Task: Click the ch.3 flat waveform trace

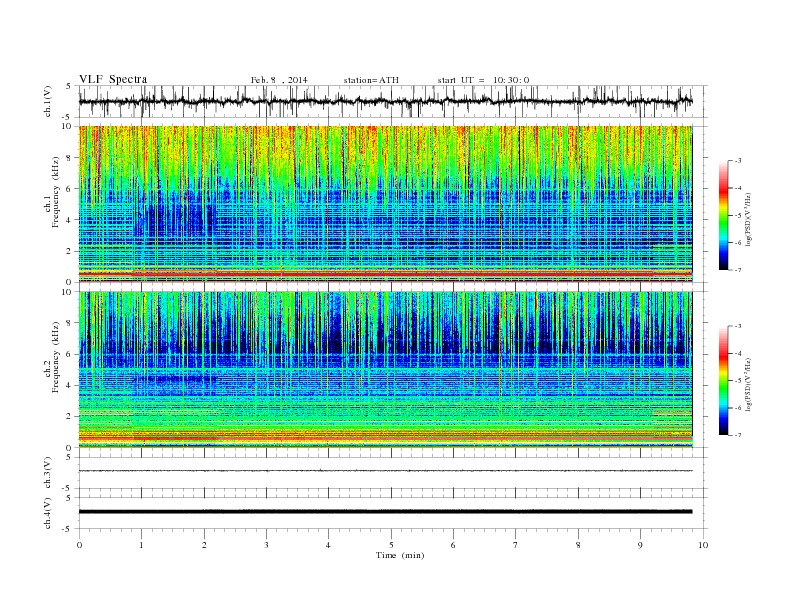Action: pyautogui.click(x=385, y=471)
